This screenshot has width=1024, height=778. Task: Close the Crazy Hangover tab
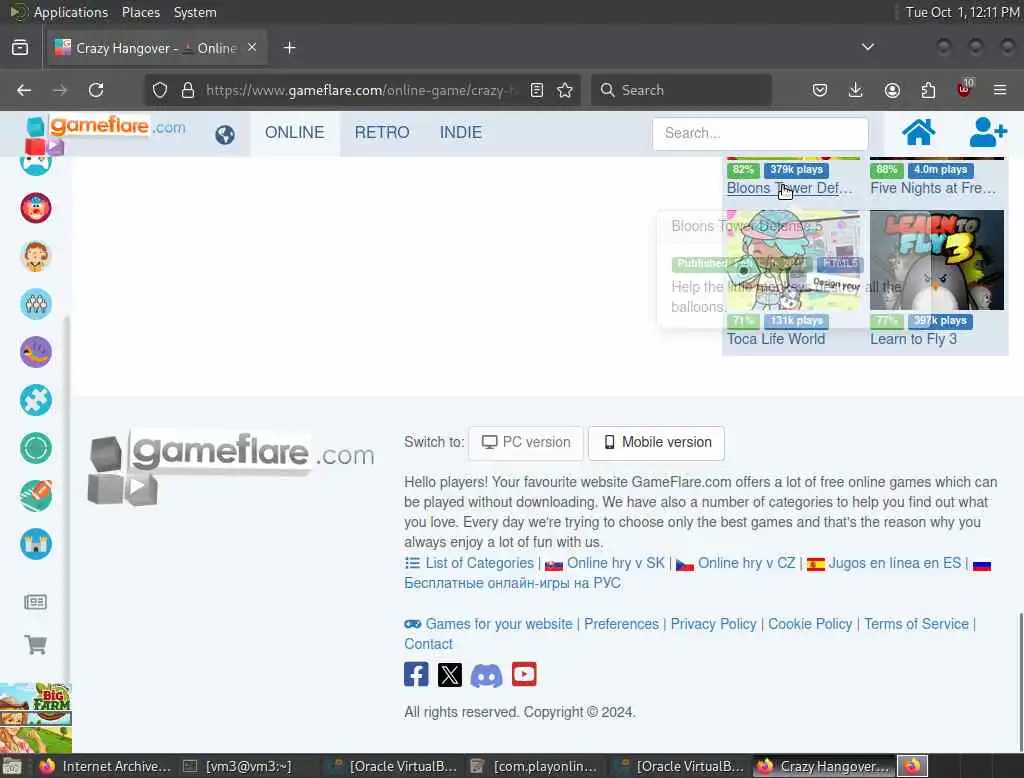(252, 48)
